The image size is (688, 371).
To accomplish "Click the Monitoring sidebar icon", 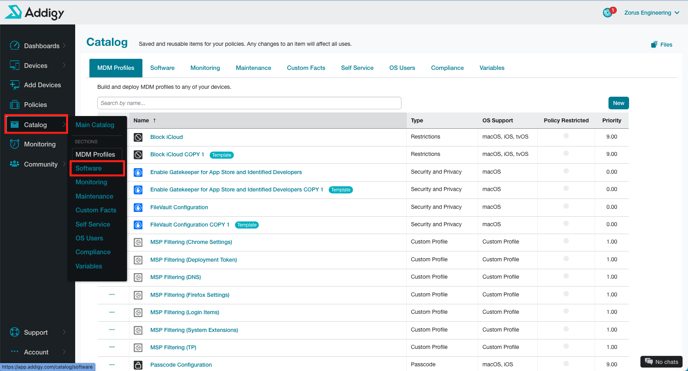I will (14, 144).
